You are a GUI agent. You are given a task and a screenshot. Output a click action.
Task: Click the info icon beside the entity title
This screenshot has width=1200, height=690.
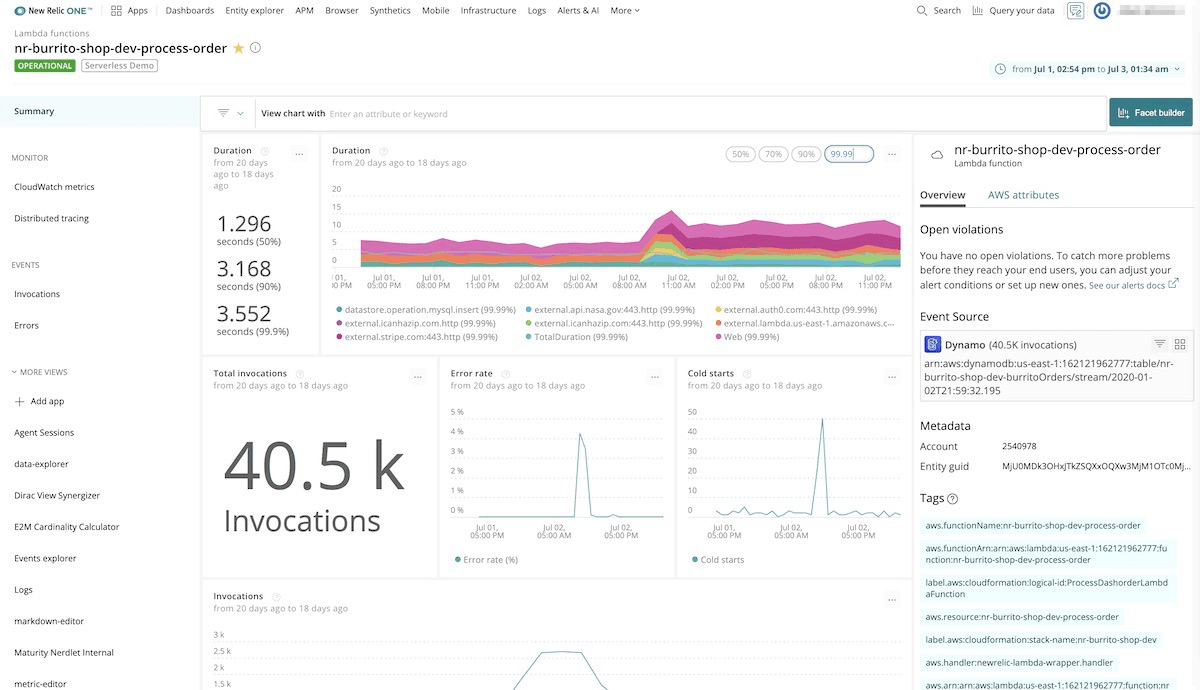point(255,48)
